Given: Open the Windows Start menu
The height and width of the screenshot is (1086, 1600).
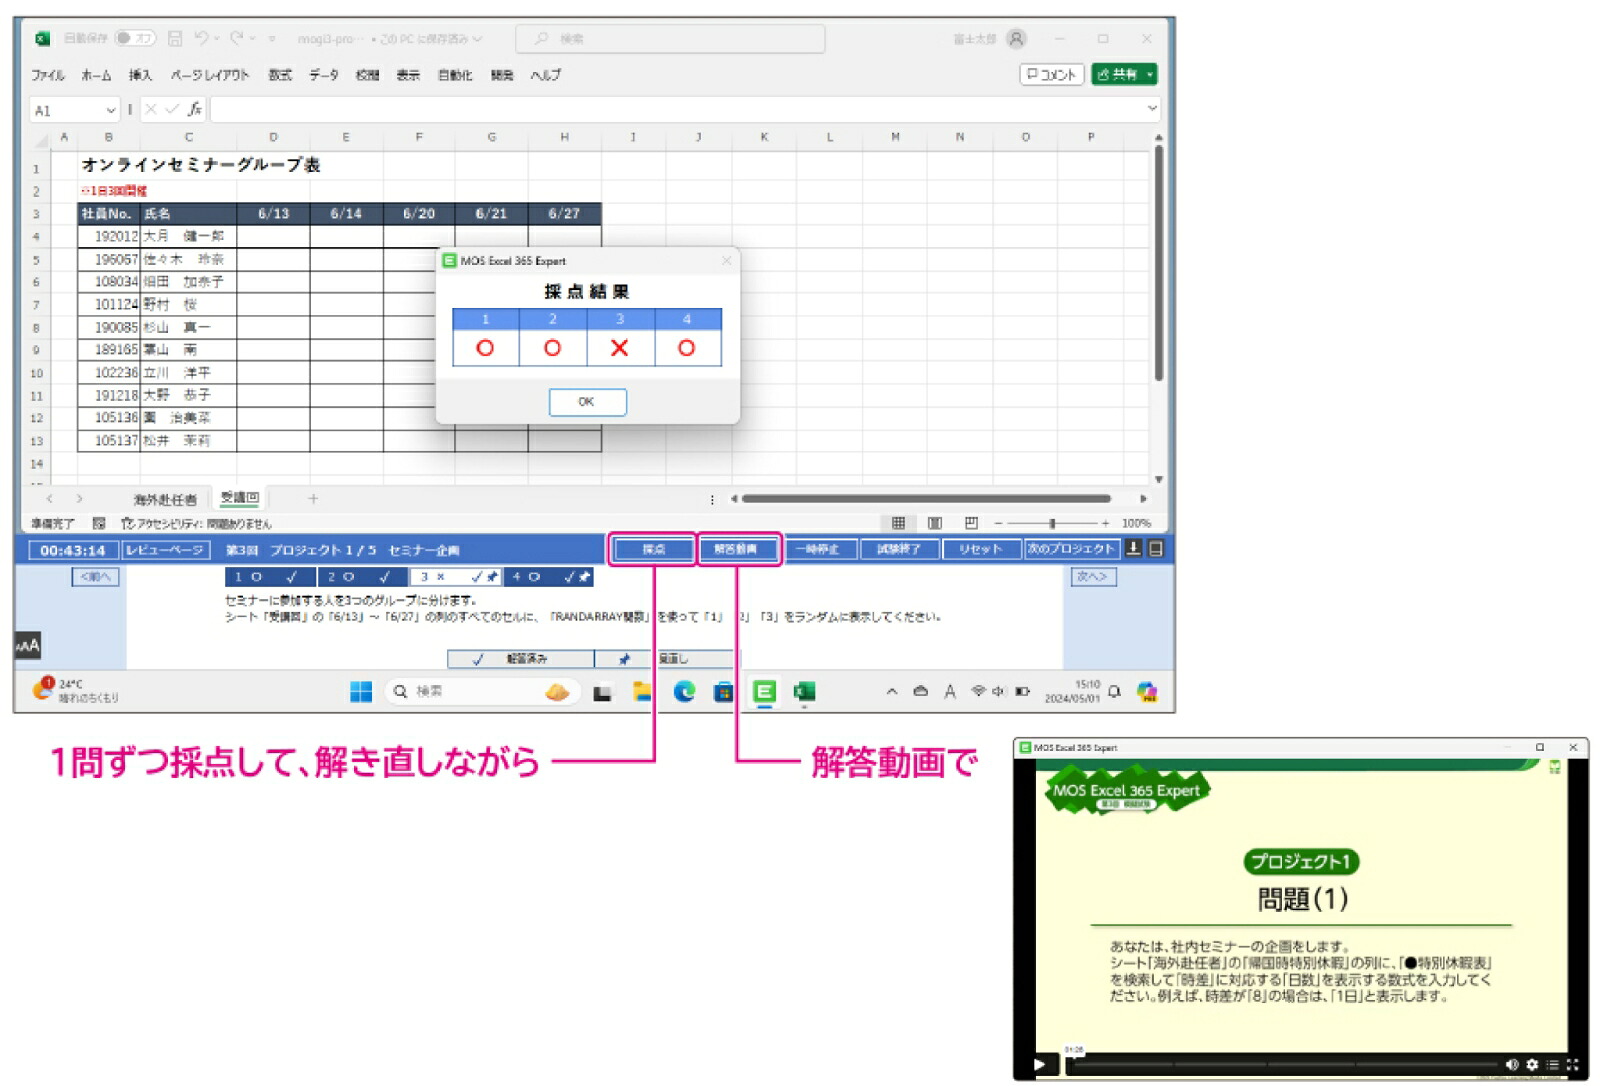Looking at the screenshot, I should (x=361, y=691).
